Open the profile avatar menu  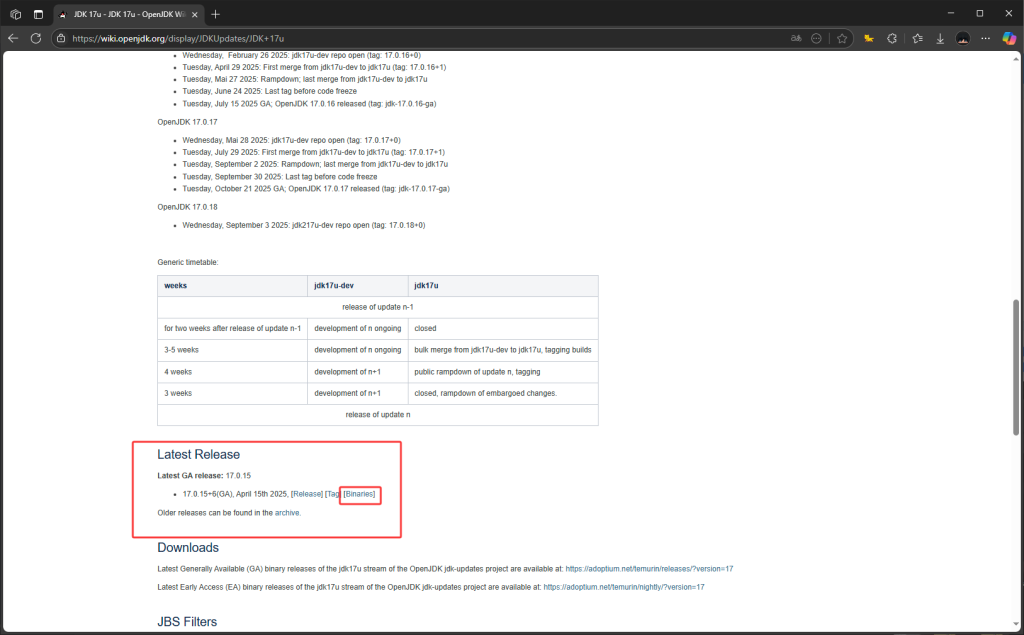[x=963, y=39]
